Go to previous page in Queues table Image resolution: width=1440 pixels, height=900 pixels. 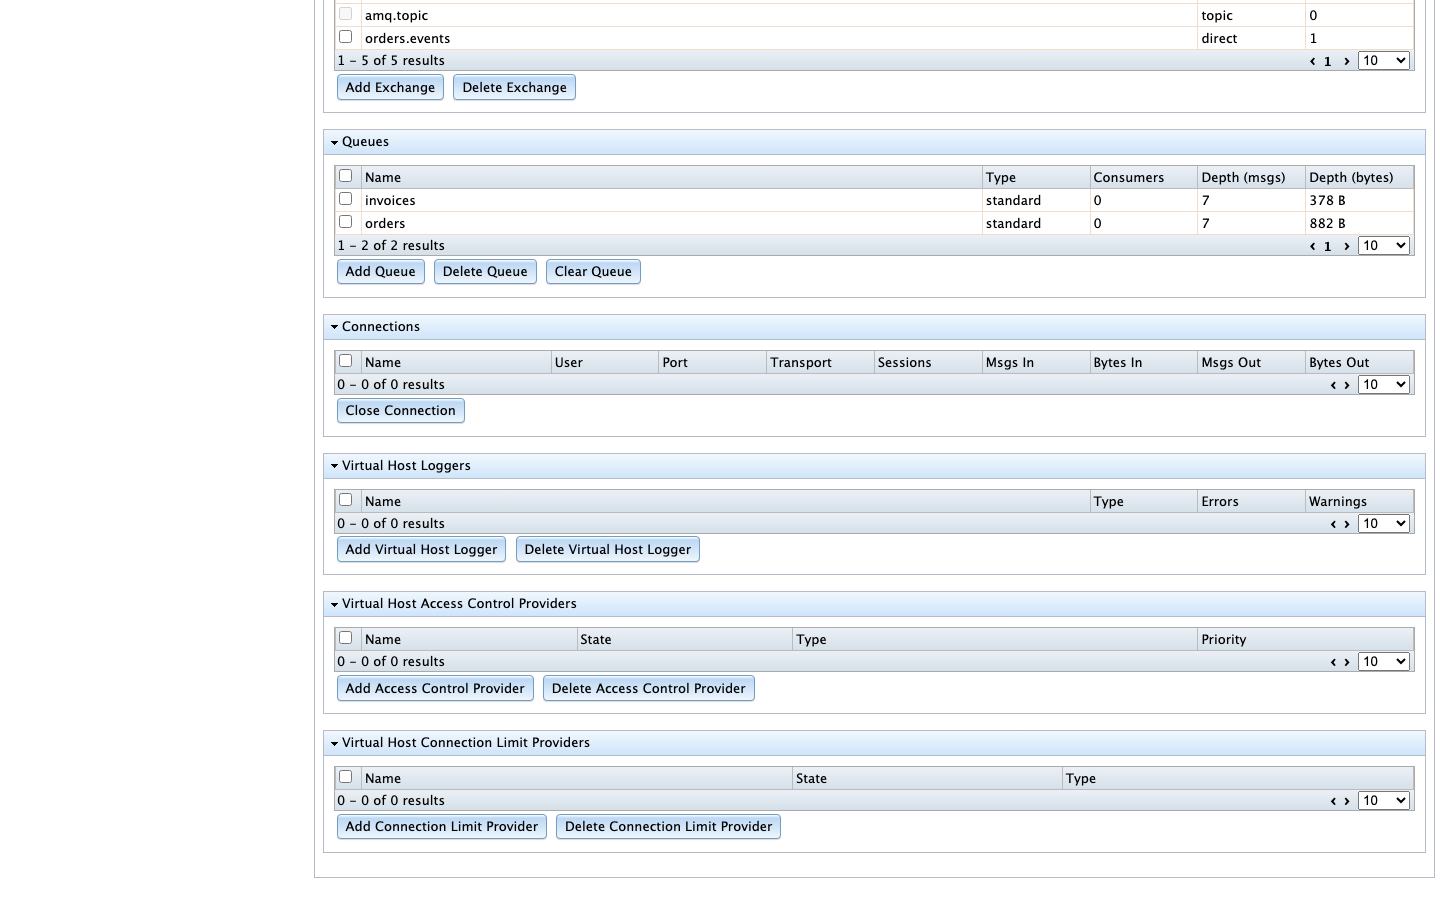[x=1312, y=246]
